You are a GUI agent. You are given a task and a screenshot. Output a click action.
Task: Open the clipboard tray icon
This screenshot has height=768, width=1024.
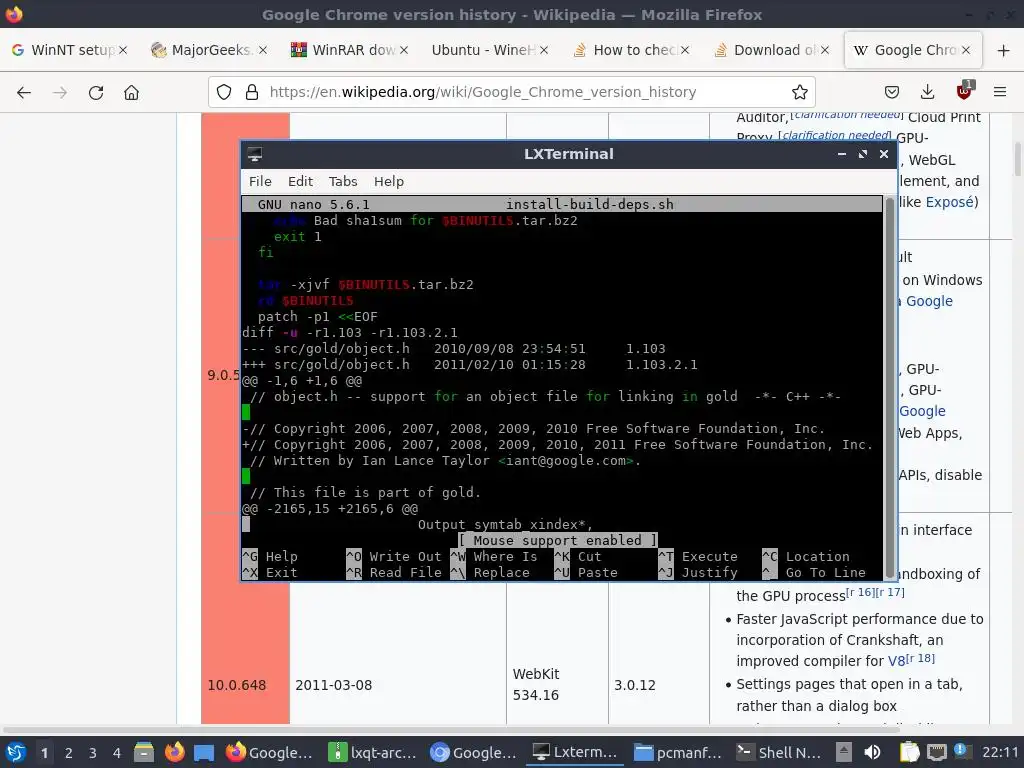pos(909,752)
